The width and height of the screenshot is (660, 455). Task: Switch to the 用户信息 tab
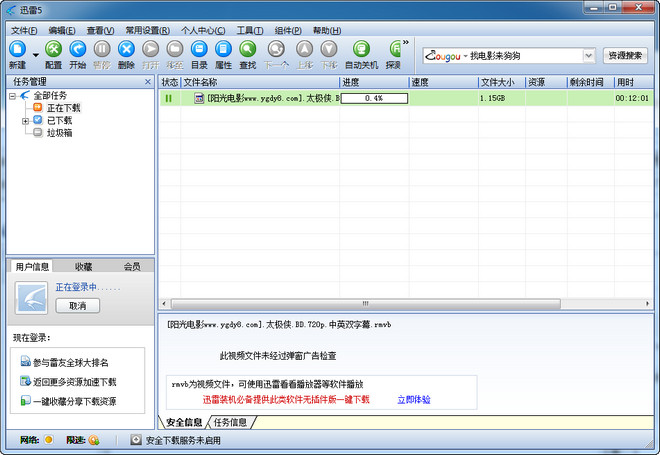[32, 266]
